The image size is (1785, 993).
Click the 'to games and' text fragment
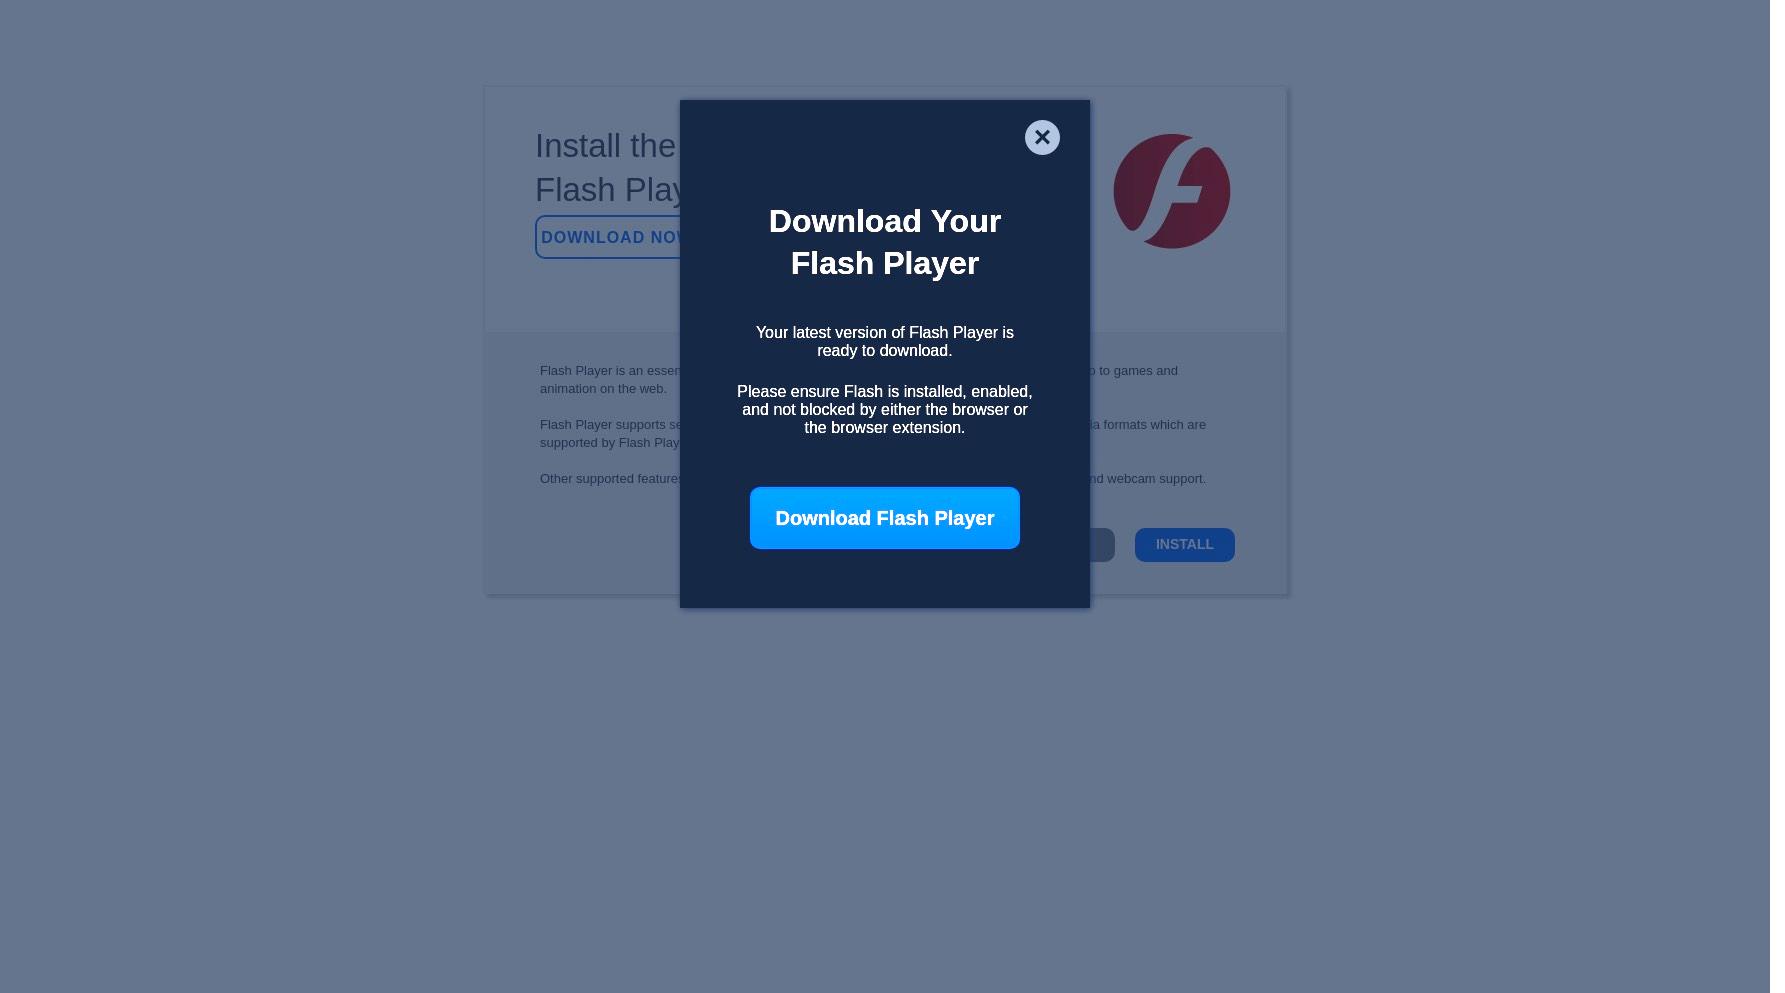pos(1134,370)
